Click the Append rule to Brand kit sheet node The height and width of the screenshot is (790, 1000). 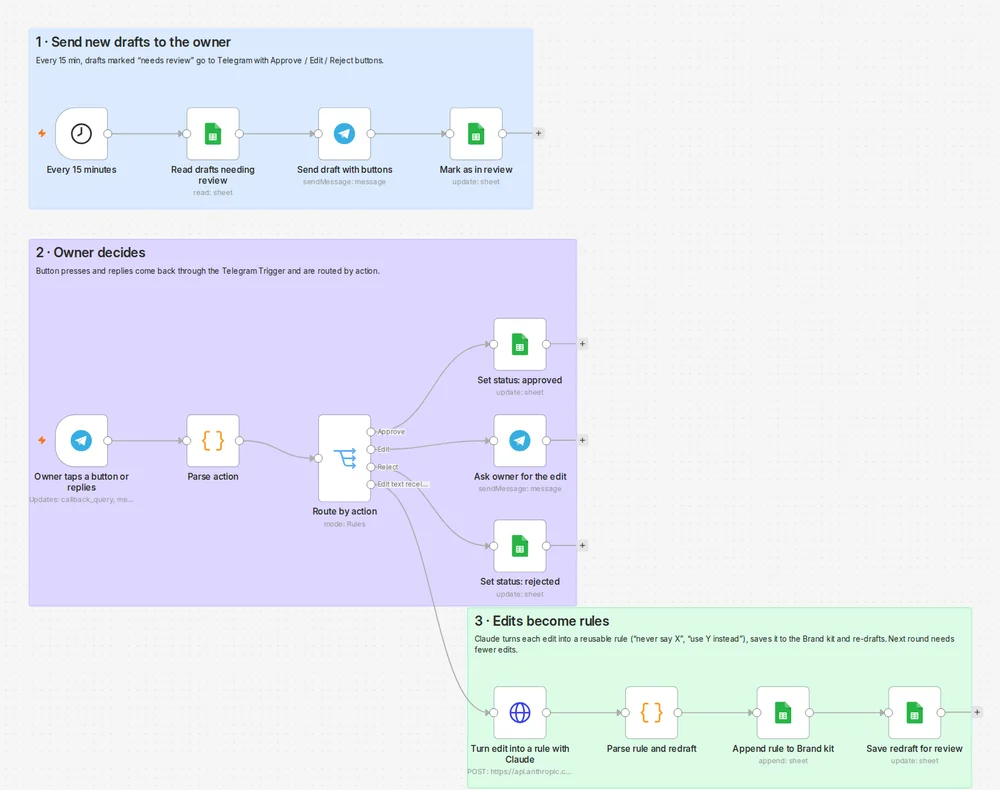(x=783, y=712)
